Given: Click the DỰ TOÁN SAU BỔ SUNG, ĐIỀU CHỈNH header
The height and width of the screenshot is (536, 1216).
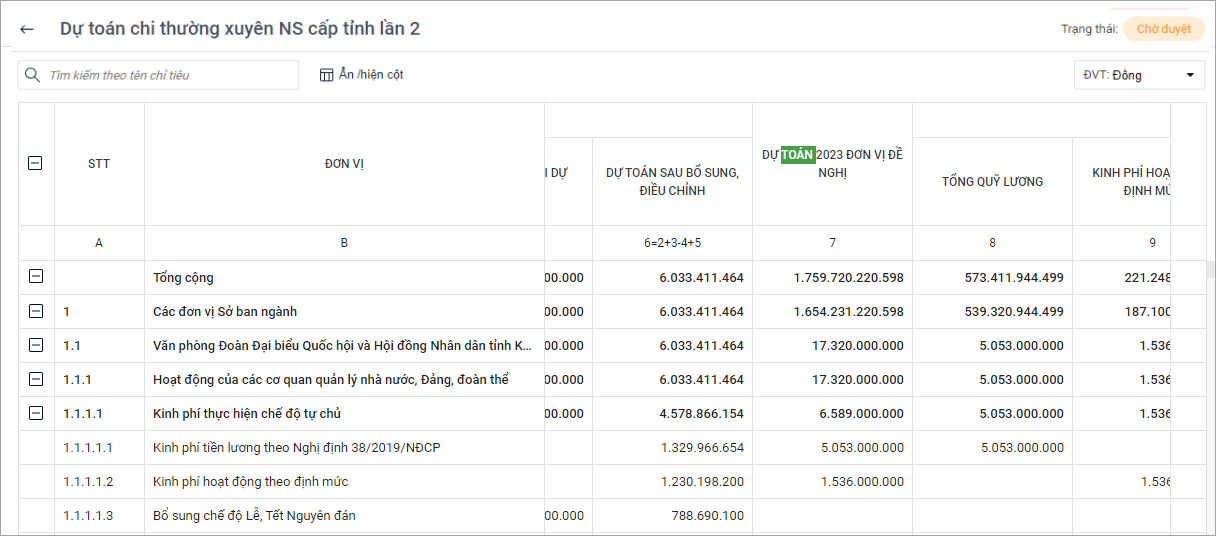Looking at the screenshot, I should tap(672, 181).
